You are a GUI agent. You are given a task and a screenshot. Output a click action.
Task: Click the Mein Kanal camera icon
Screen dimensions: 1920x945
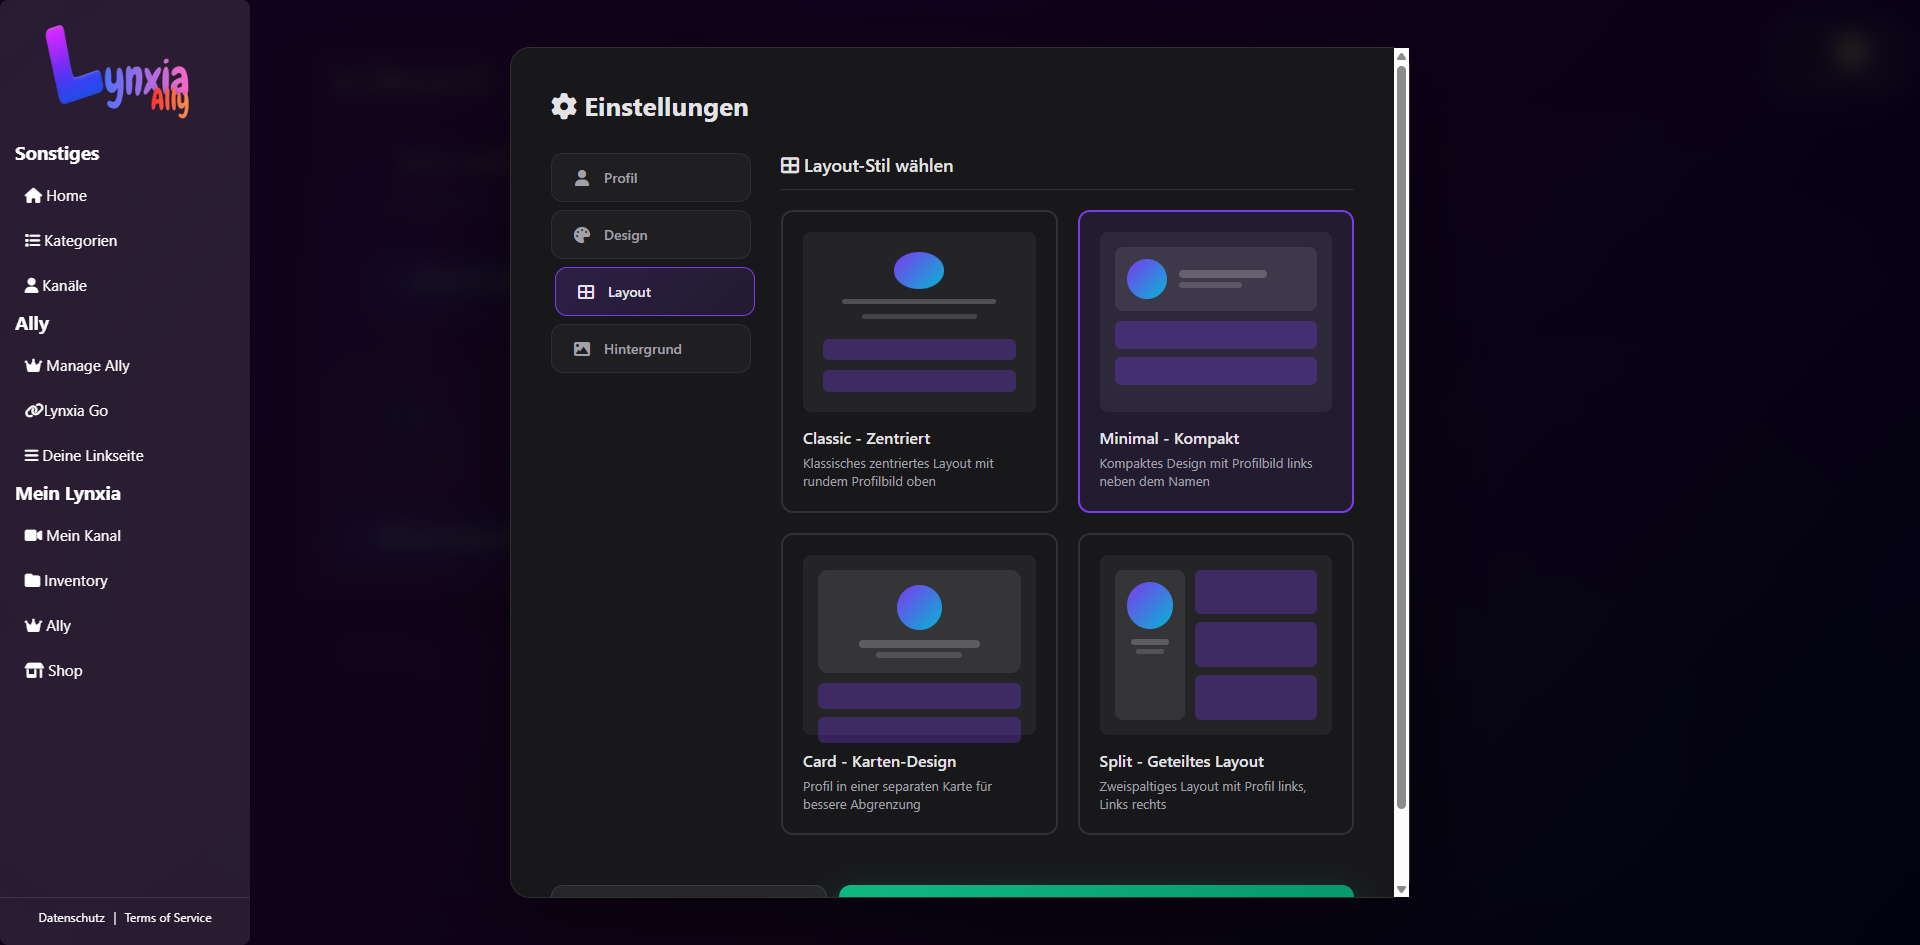[33, 536]
